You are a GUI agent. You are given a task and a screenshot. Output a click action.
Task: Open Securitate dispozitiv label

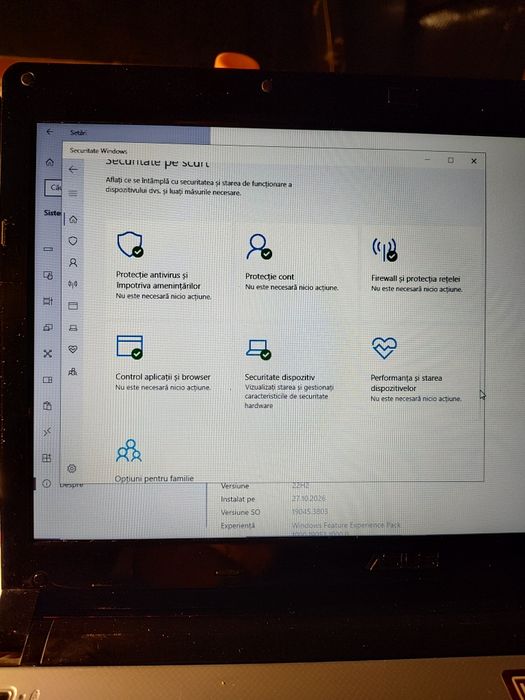click(x=279, y=378)
